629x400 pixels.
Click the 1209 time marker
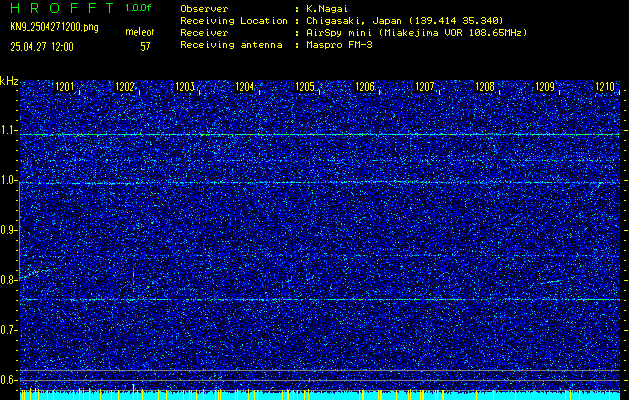(x=545, y=87)
